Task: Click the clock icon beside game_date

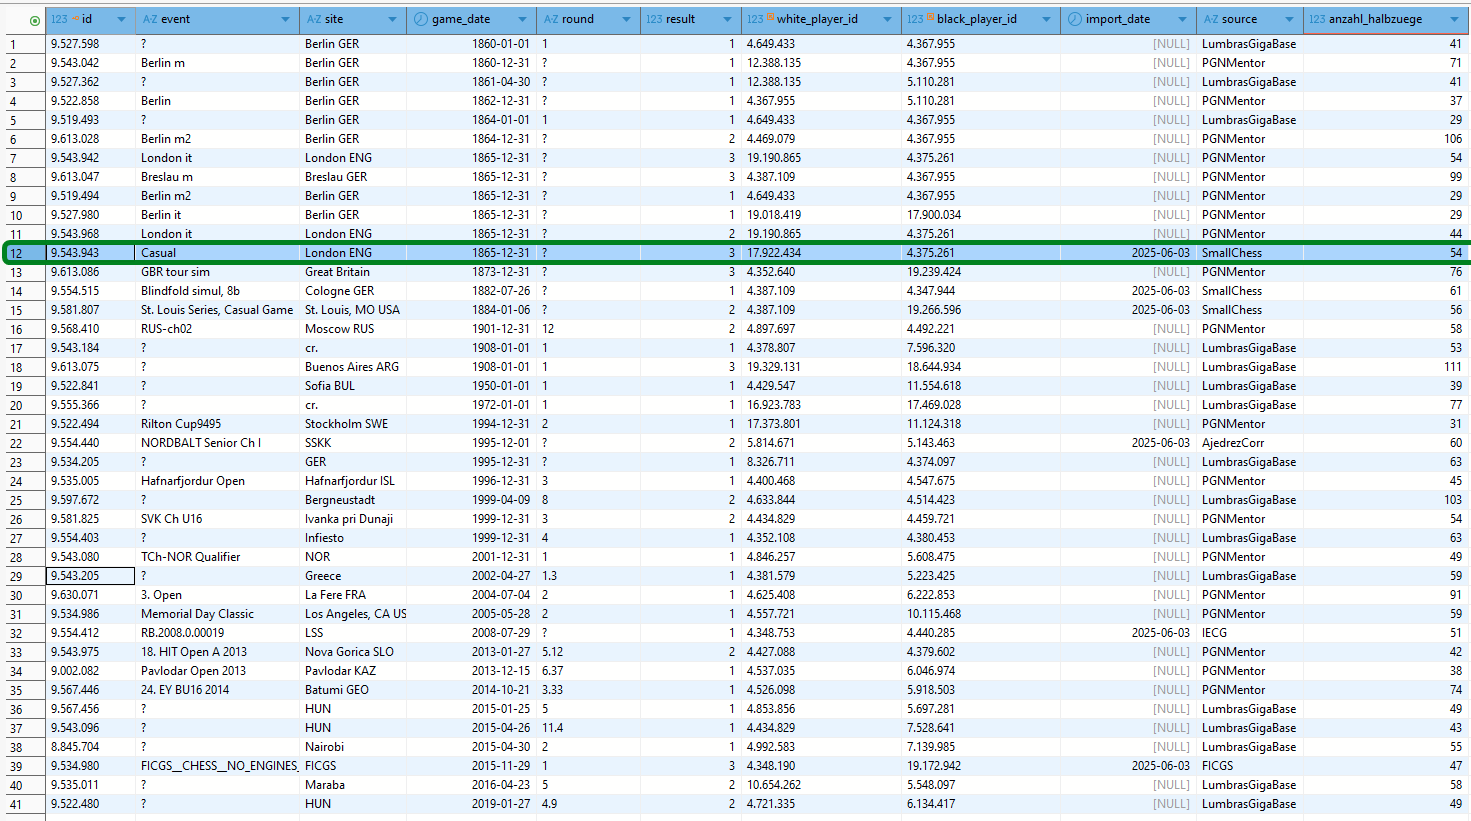Action: [x=420, y=19]
